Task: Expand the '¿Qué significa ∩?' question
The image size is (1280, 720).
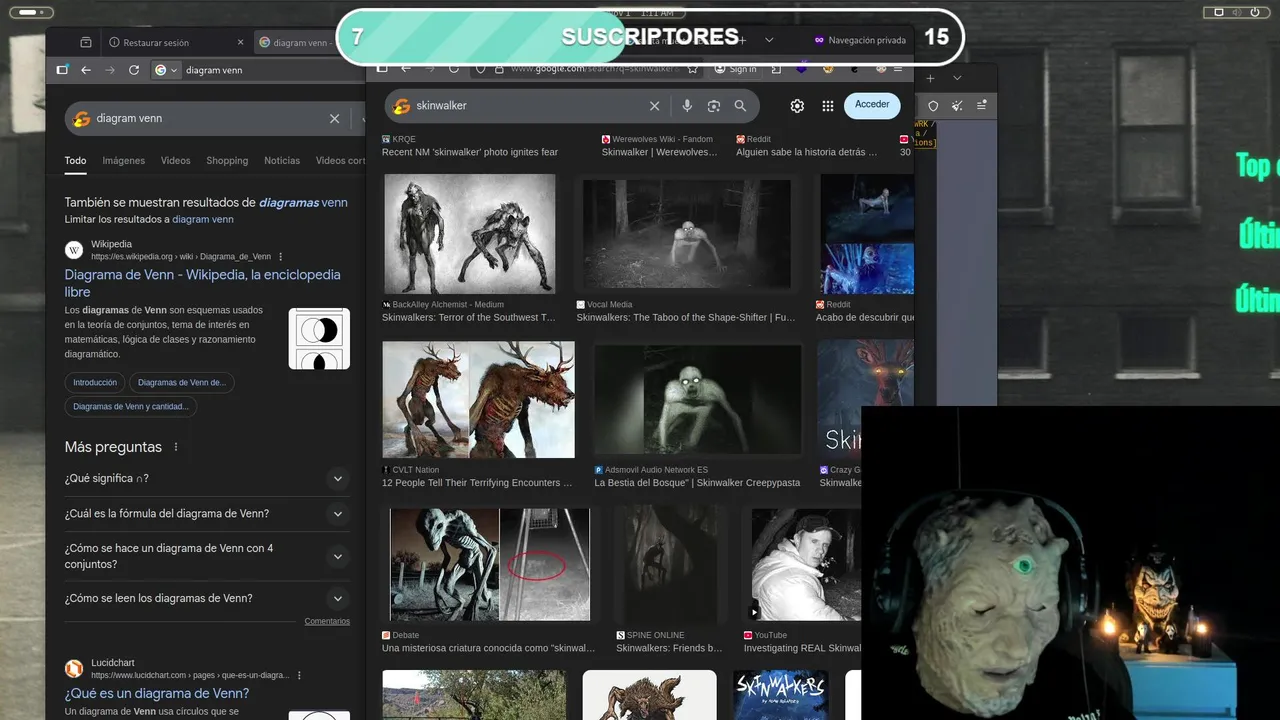Action: (x=207, y=478)
